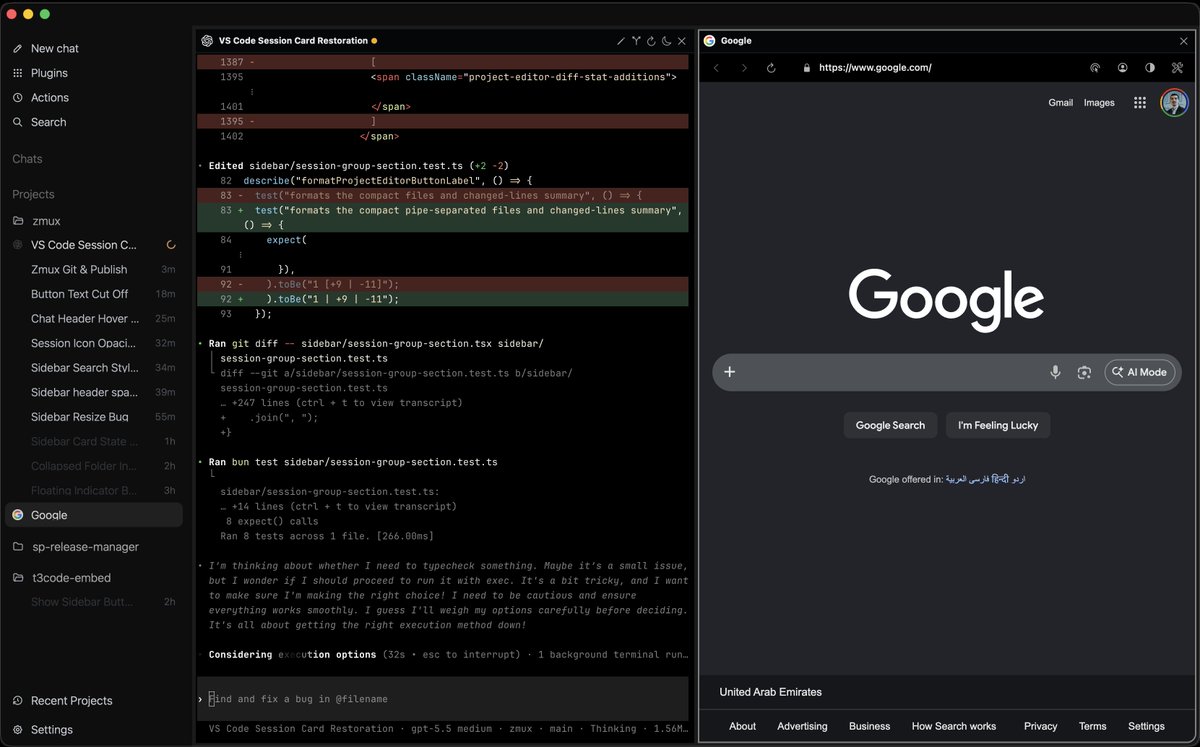Viewport: 1200px width, 747px height.
Task: Click the AI Mode button
Action: 1140,372
